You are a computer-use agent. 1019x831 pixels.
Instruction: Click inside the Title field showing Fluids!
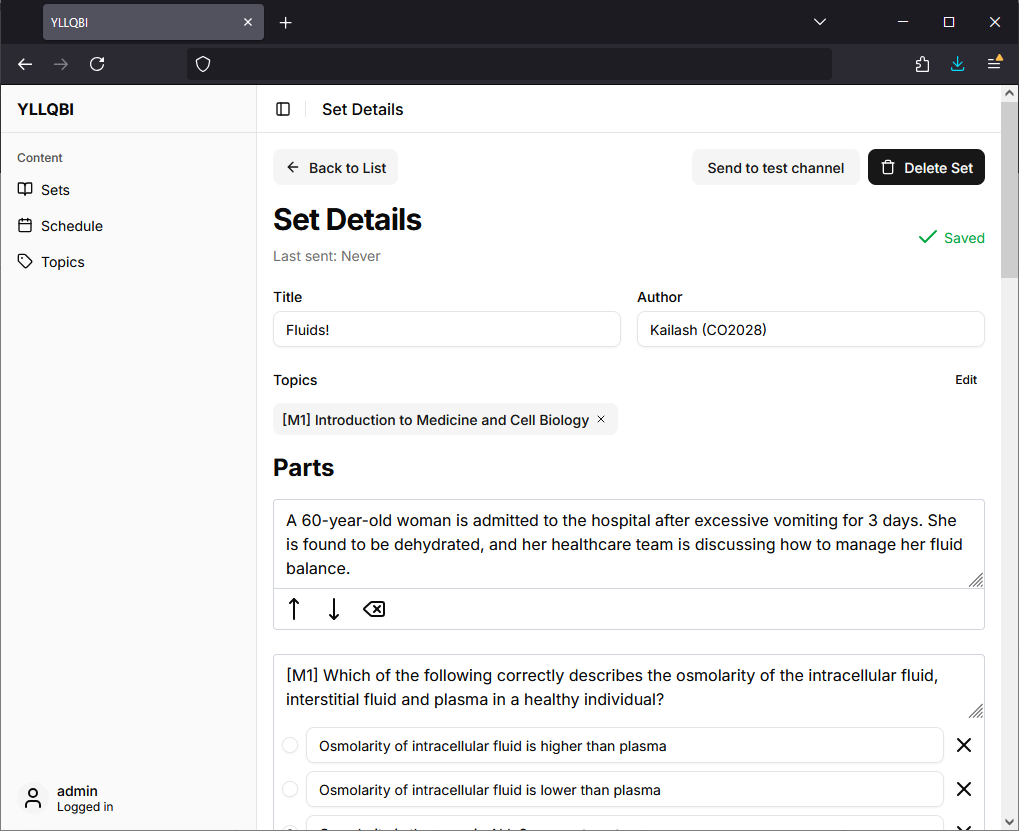coord(446,329)
